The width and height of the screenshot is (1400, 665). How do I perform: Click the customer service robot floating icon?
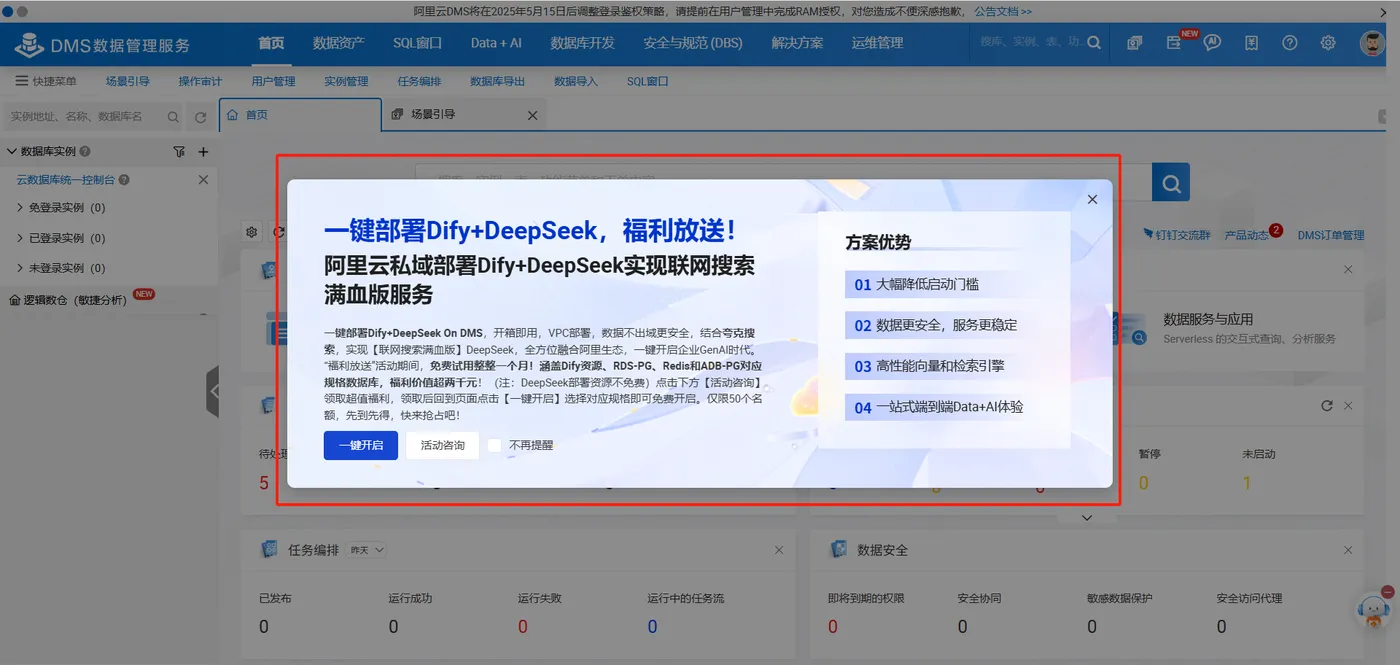coord(1375,610)
